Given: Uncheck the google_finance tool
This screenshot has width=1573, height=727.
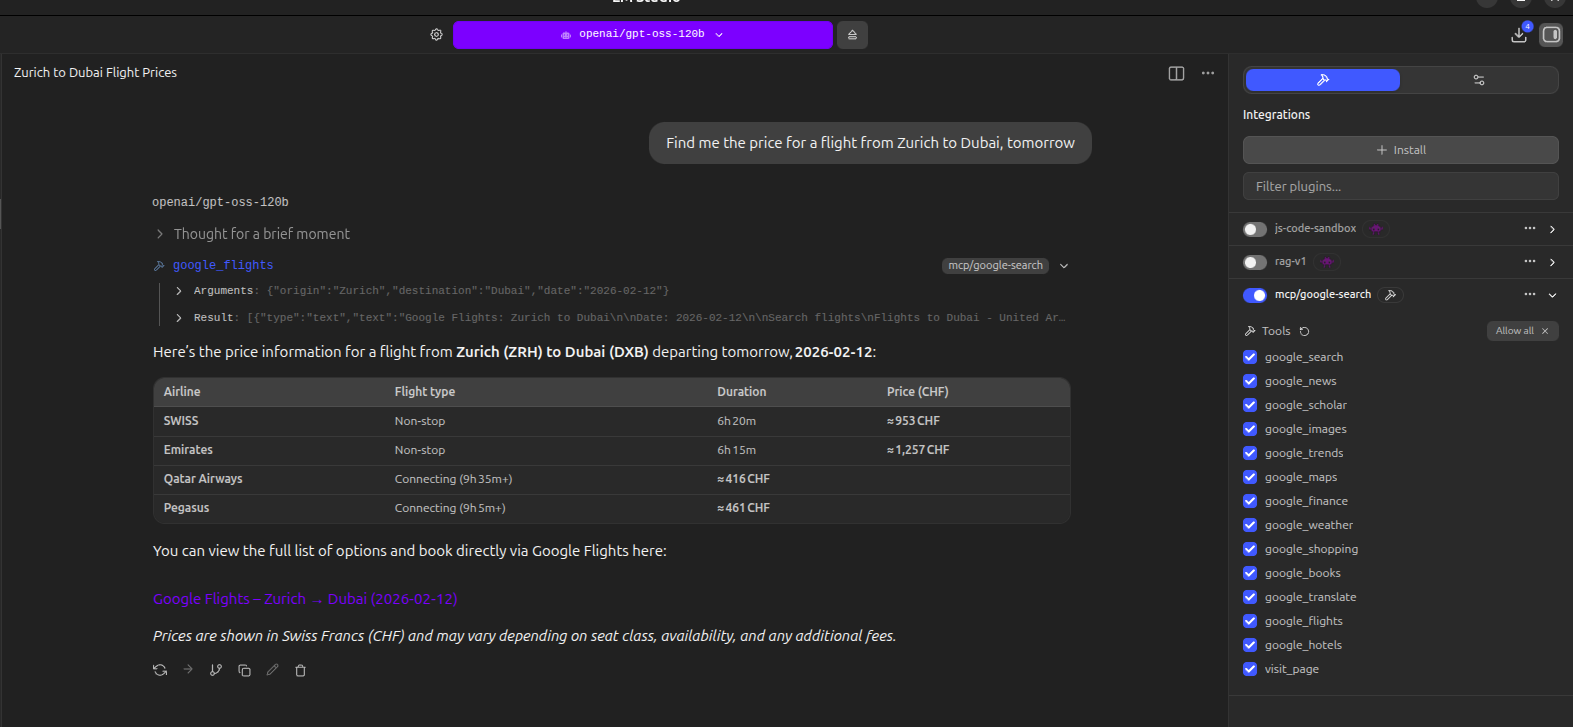Looking at the screenshot, I should coord(1250,501).
